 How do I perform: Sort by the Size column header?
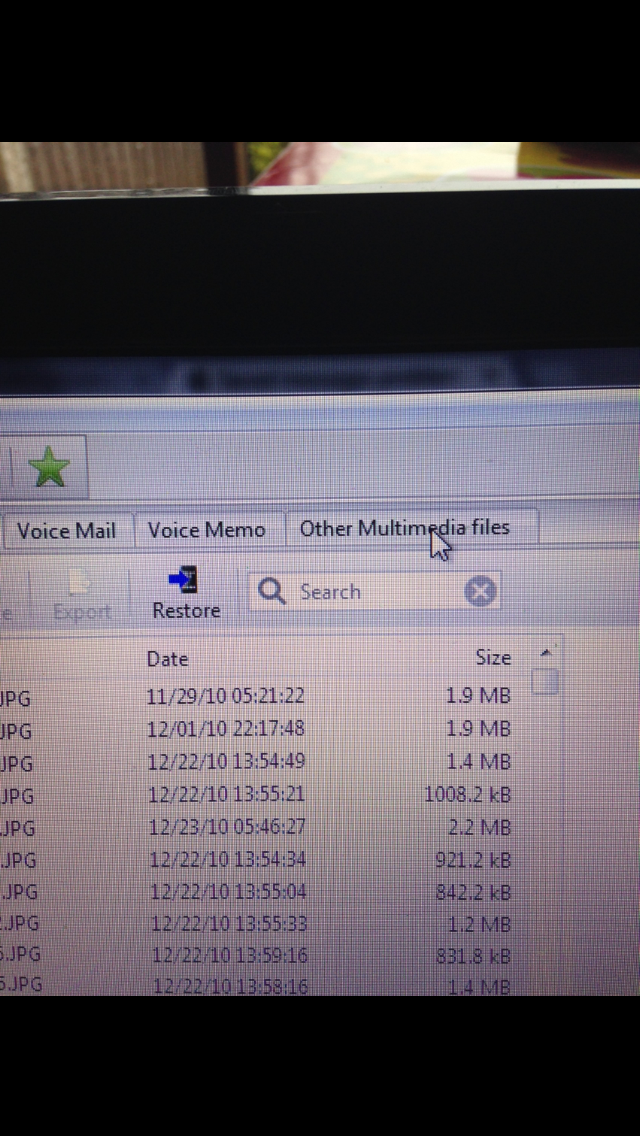coord(493,657)
